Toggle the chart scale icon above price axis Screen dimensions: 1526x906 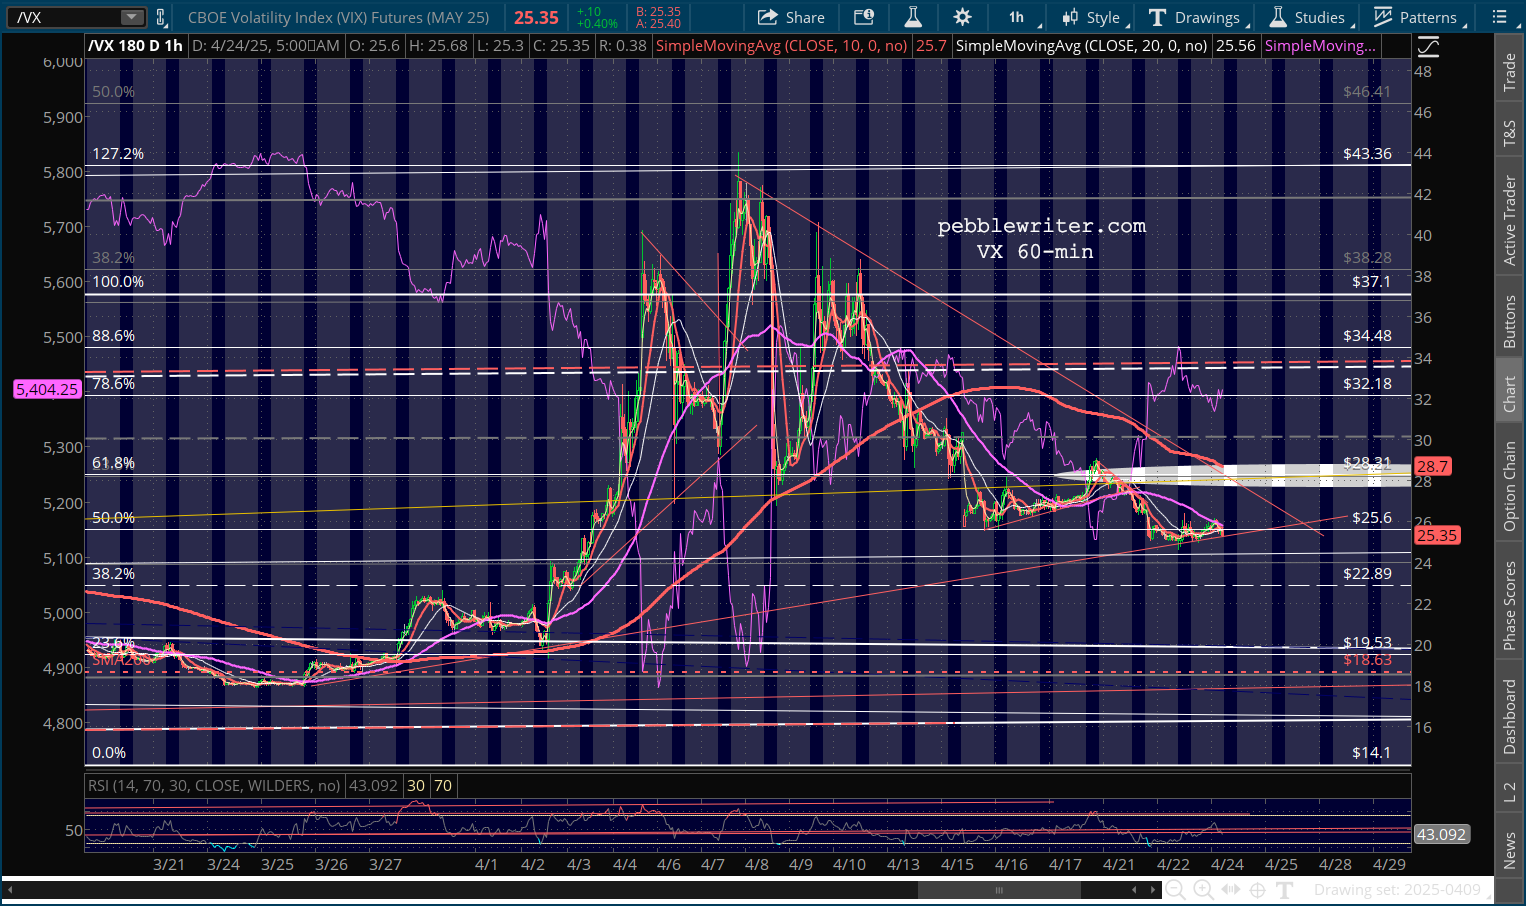[x=1428, y=46]
